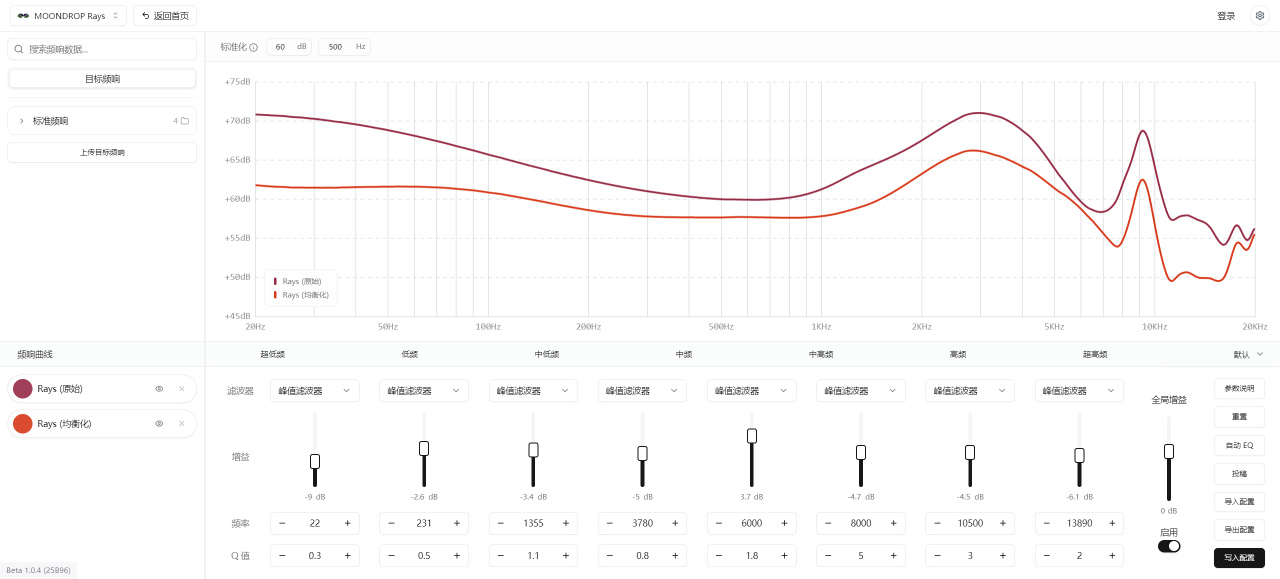Increase frequency 10500 with plus

pyautogui.click(x=1002, y=523)
